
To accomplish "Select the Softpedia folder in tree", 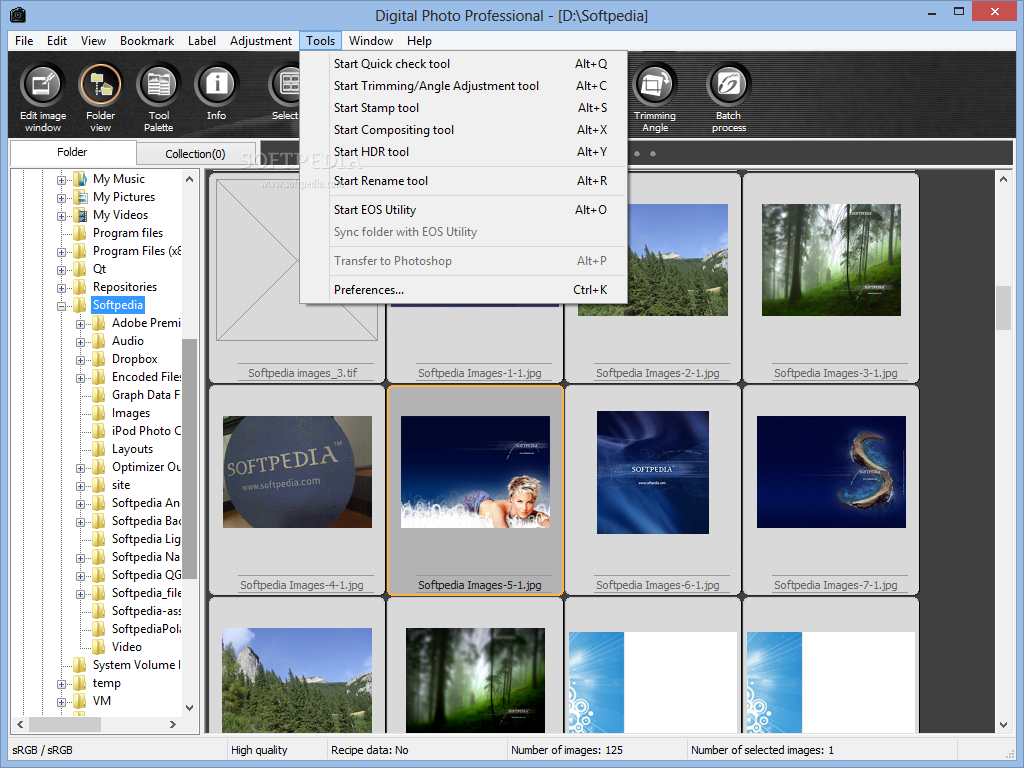I will tap(118, 305).
